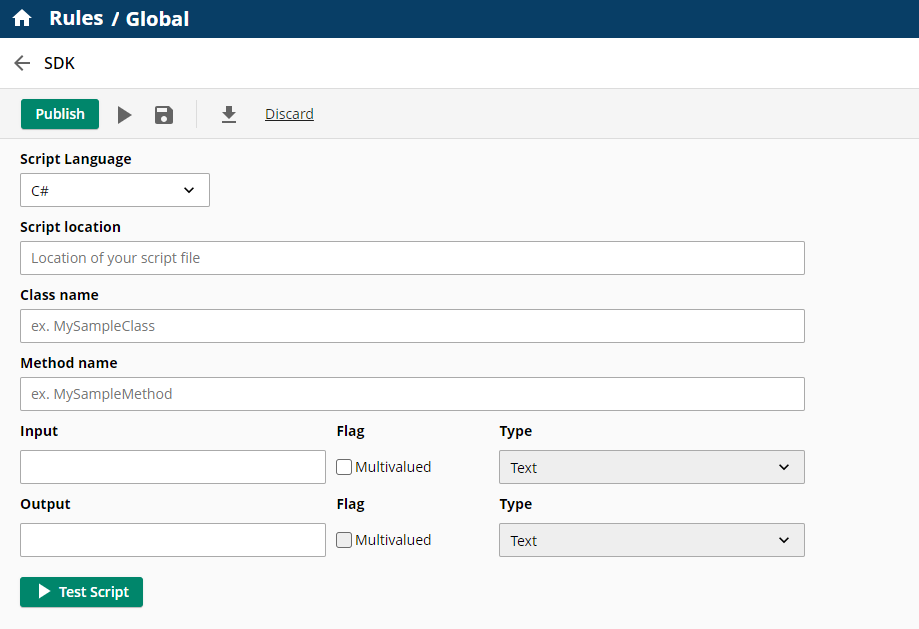Open Rules in the breadcrumb header

pyautogui.click(x=76, y=19)
